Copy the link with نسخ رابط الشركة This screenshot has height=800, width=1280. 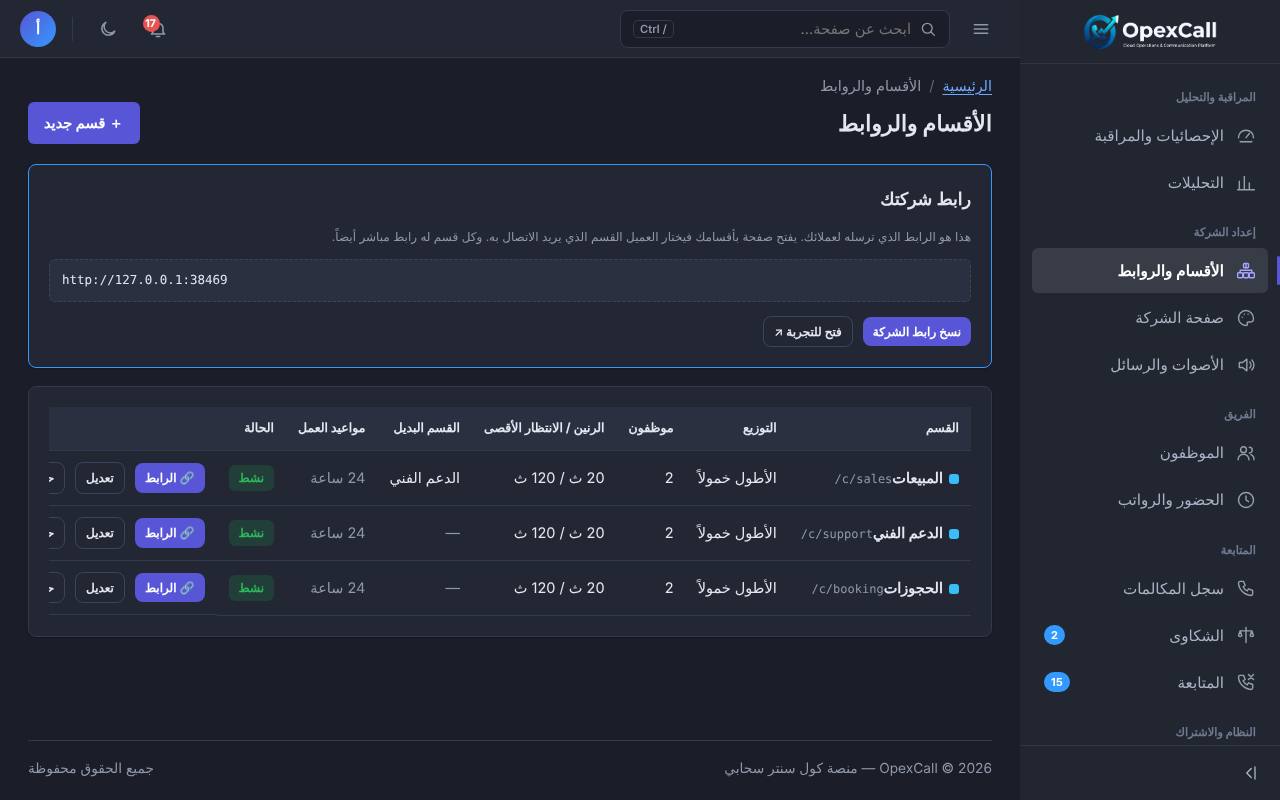point(917,332)
